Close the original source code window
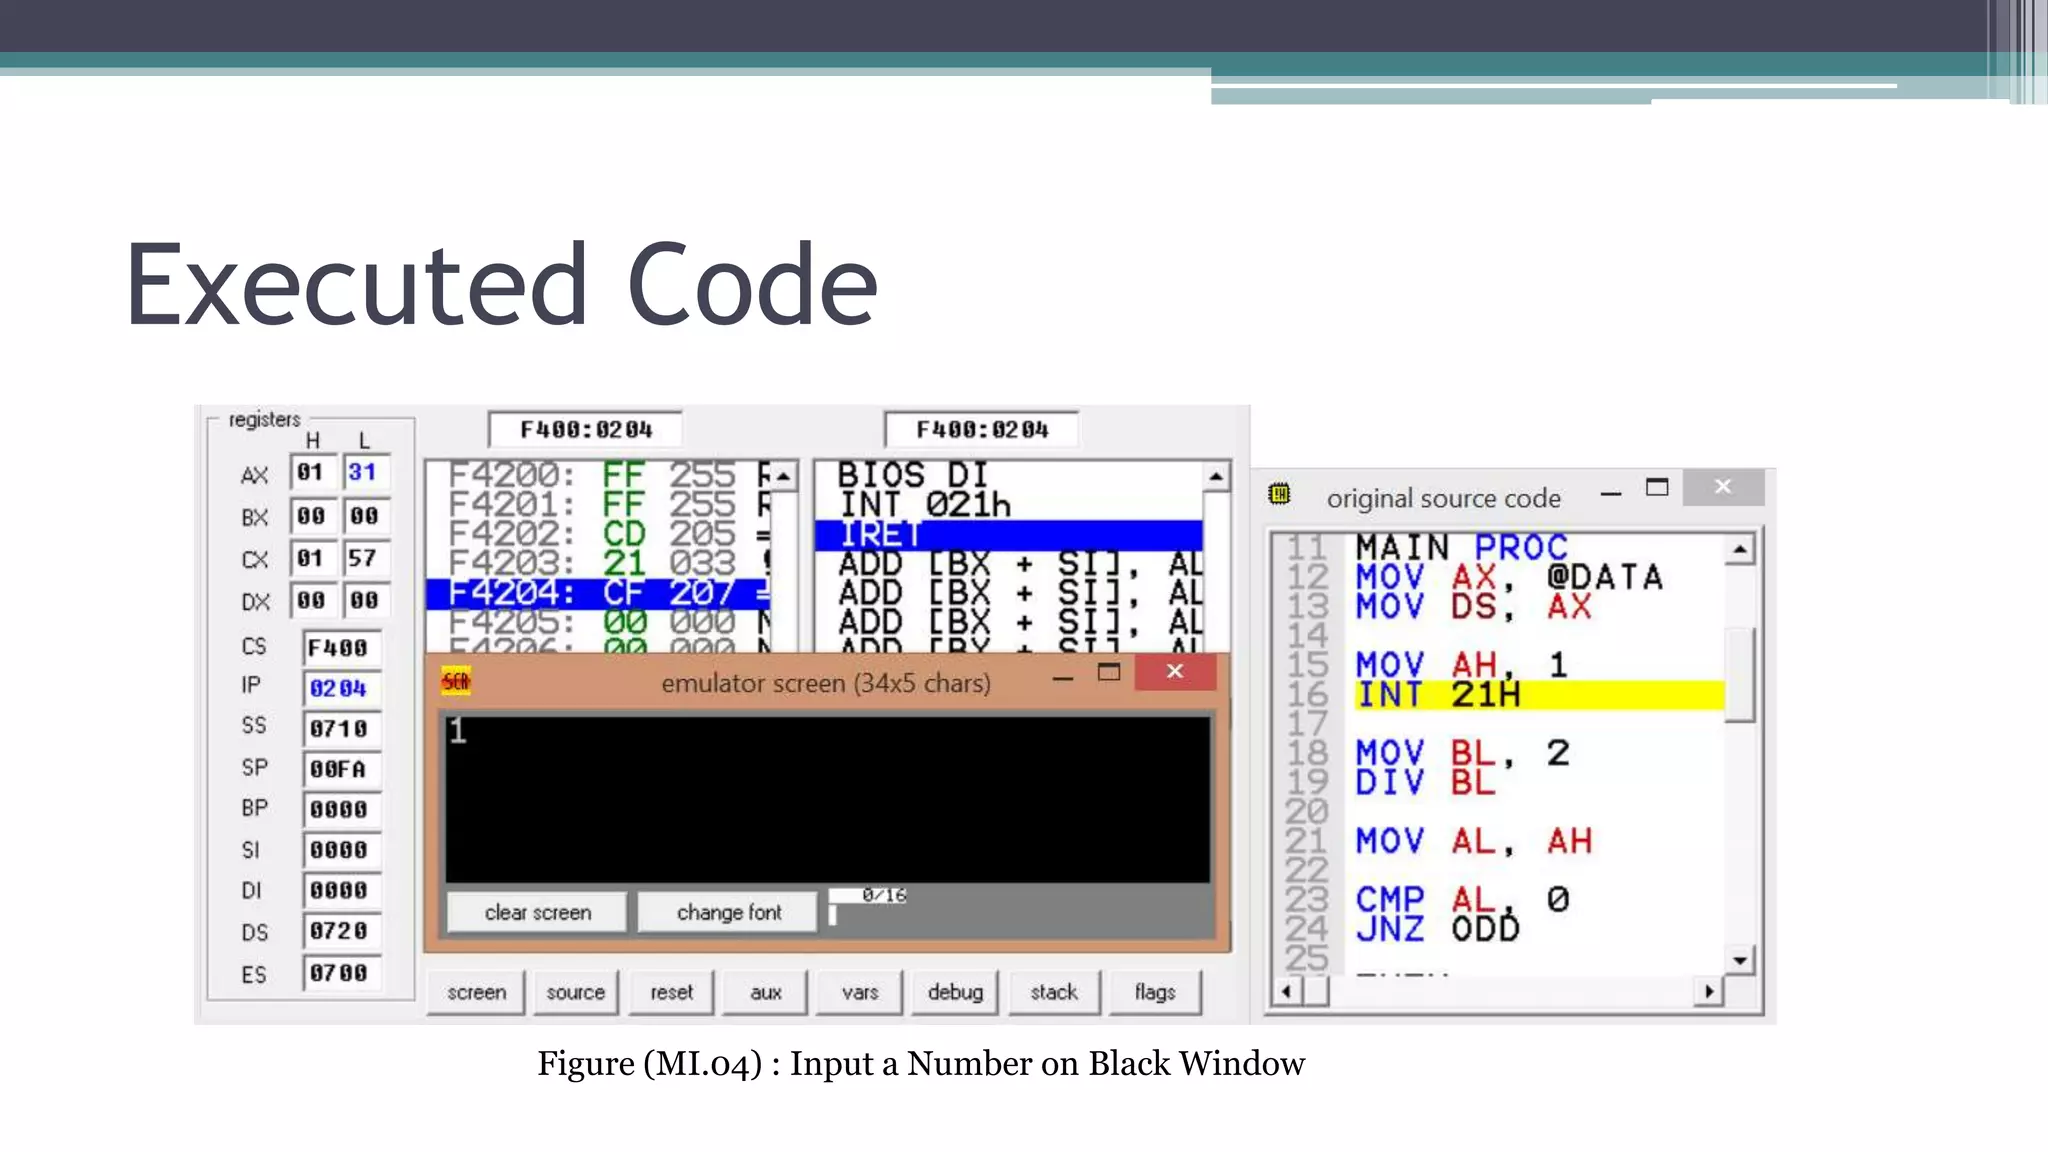The height and width of the screenshot is (1152, 2048). coord(1722,487)
